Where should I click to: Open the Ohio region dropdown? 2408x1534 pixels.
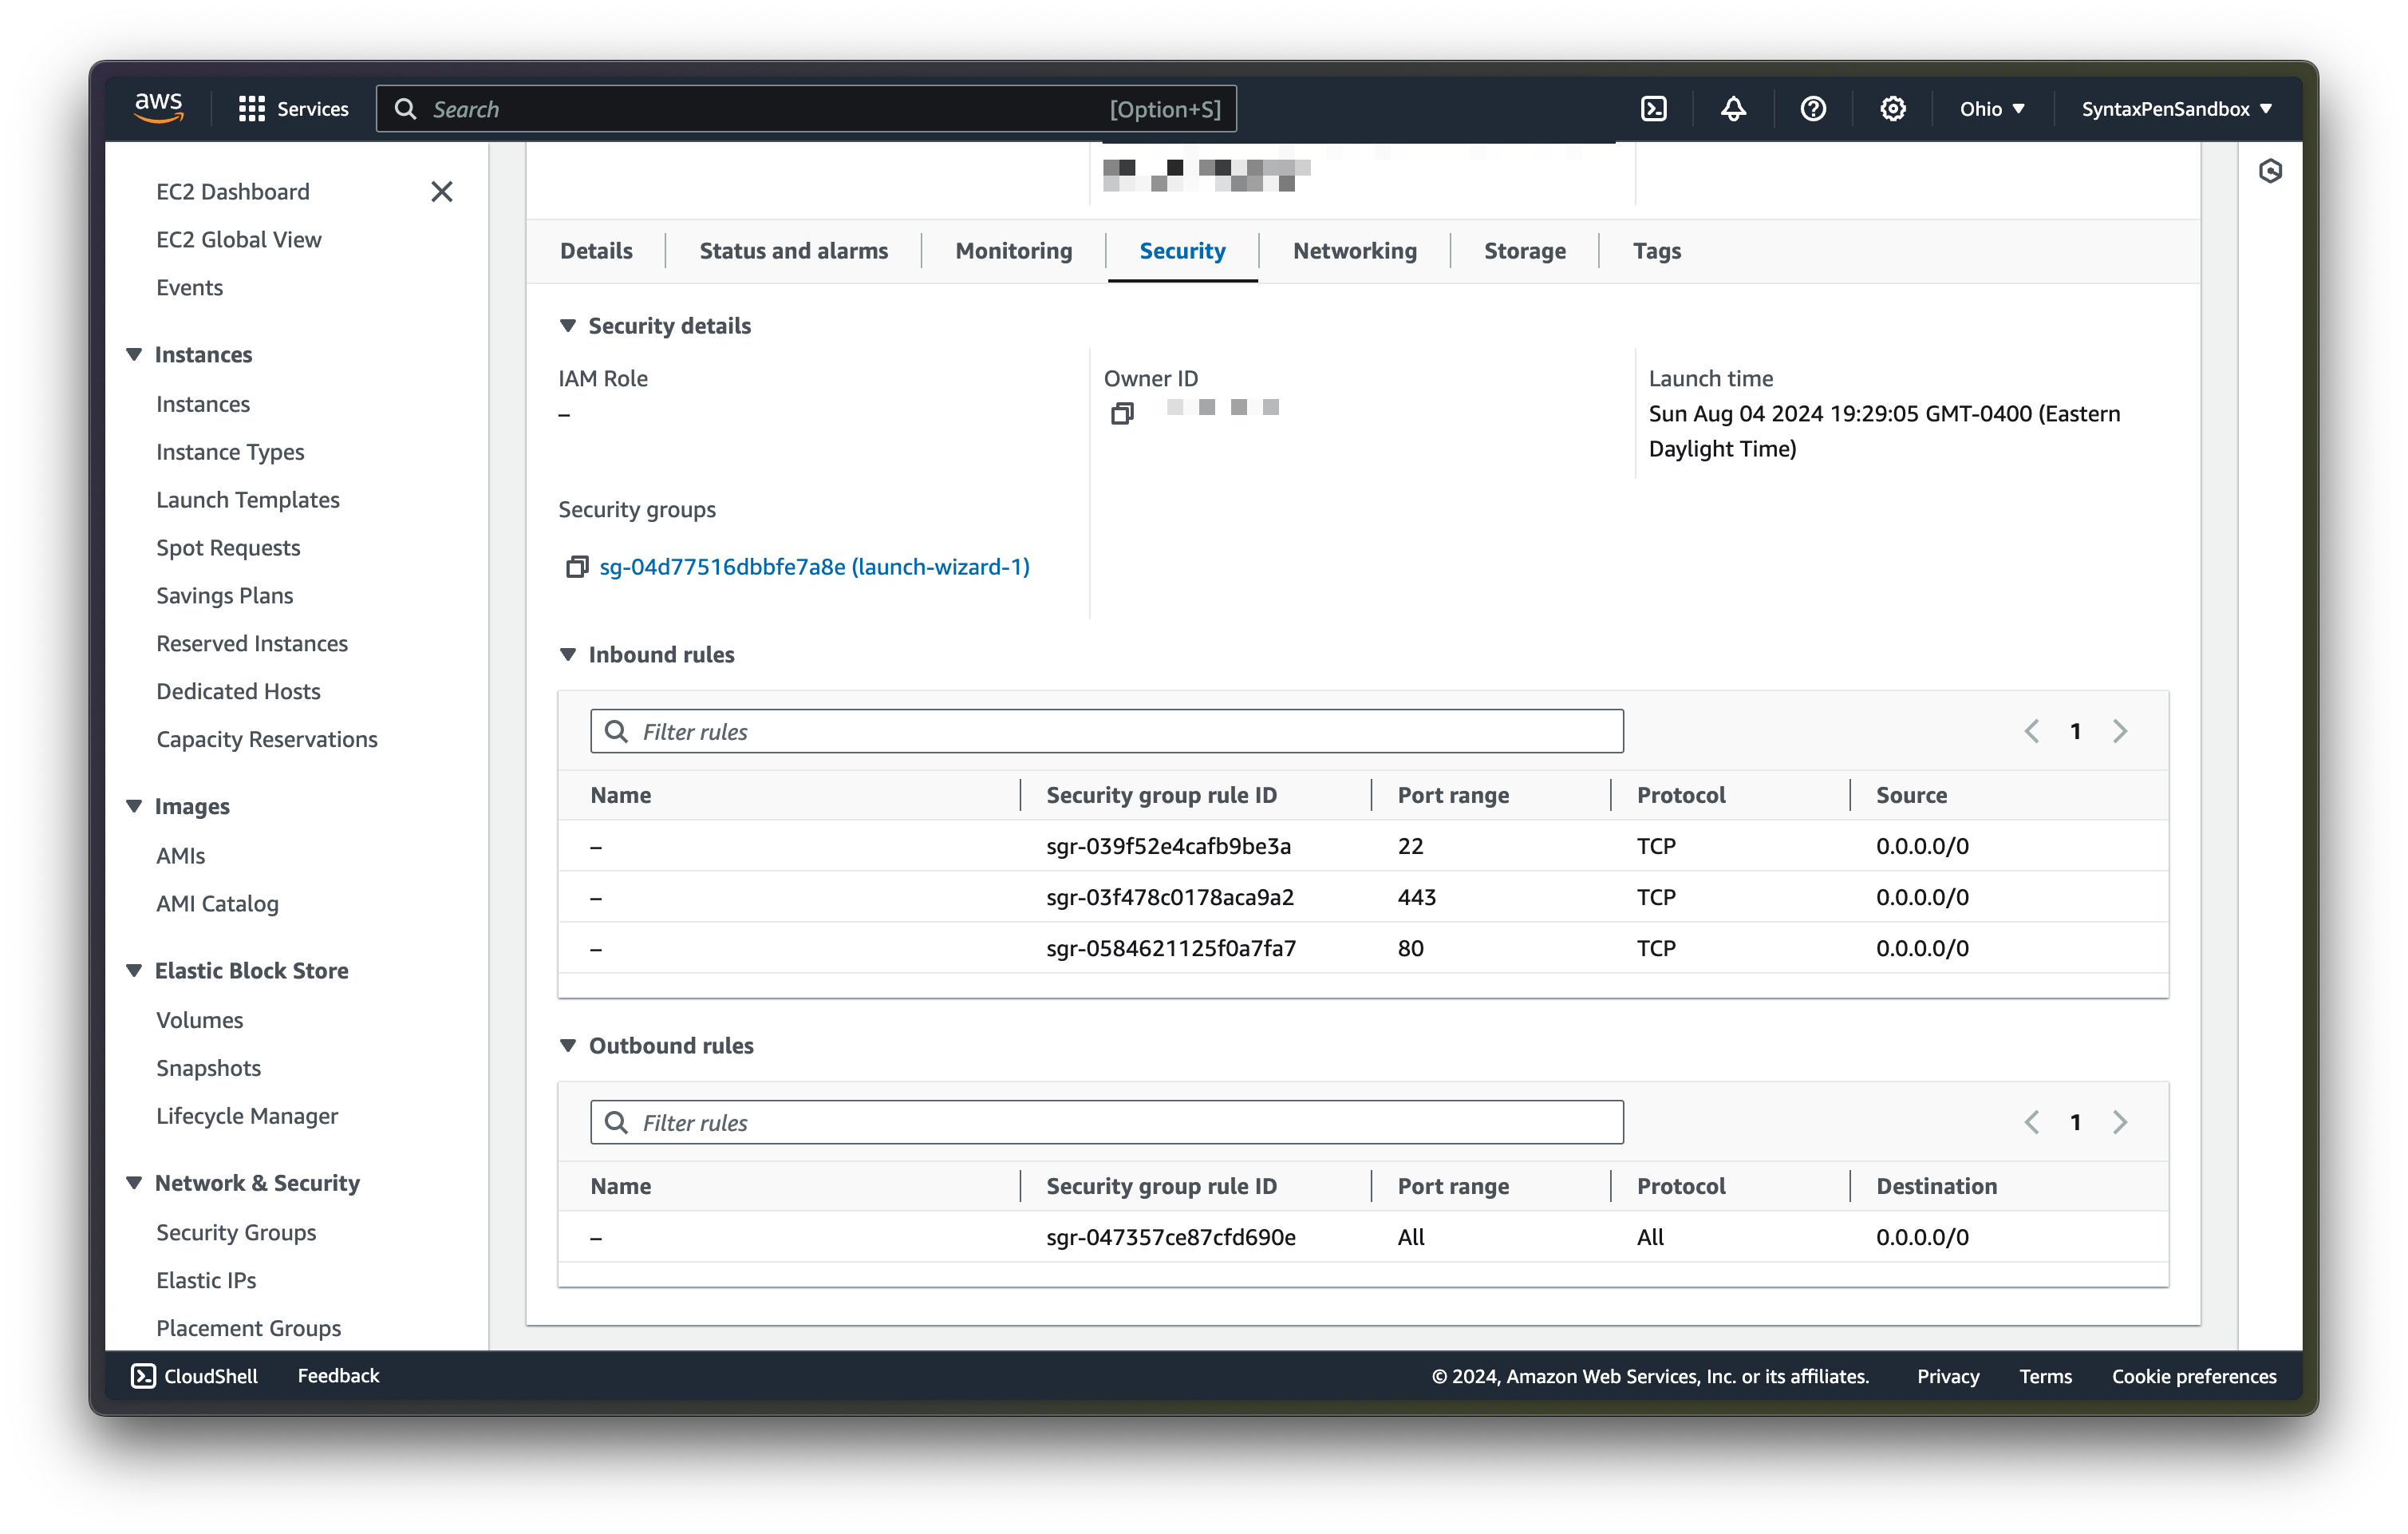(x=1991, y=108)
